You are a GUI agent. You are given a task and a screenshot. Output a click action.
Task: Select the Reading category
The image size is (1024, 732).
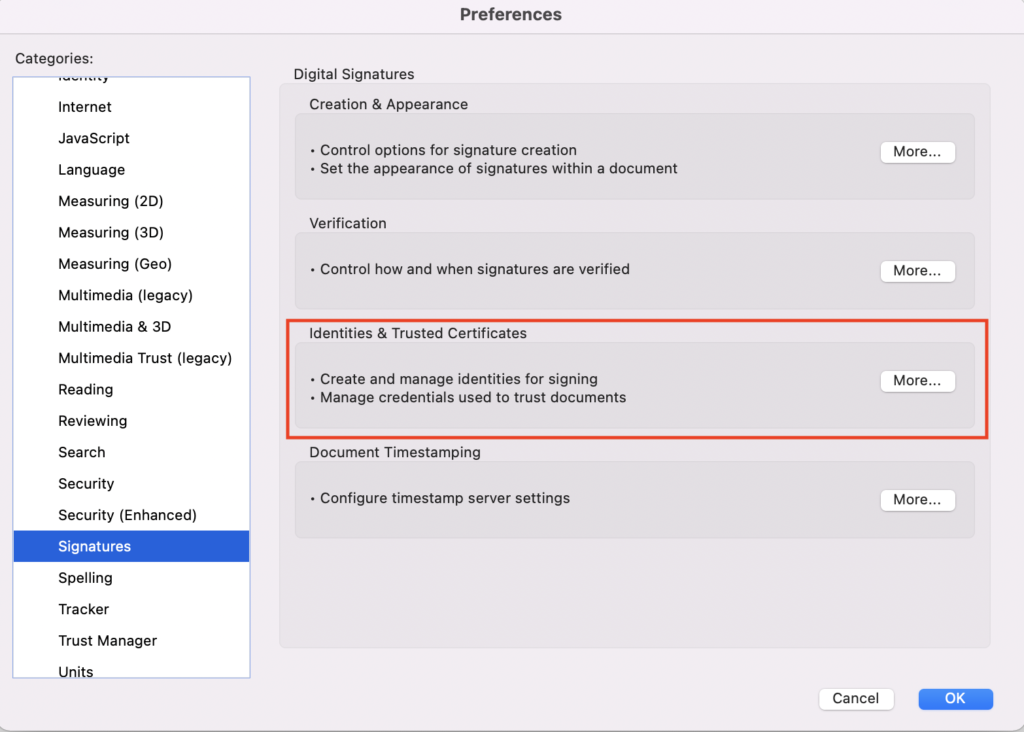tap(86, 390)
